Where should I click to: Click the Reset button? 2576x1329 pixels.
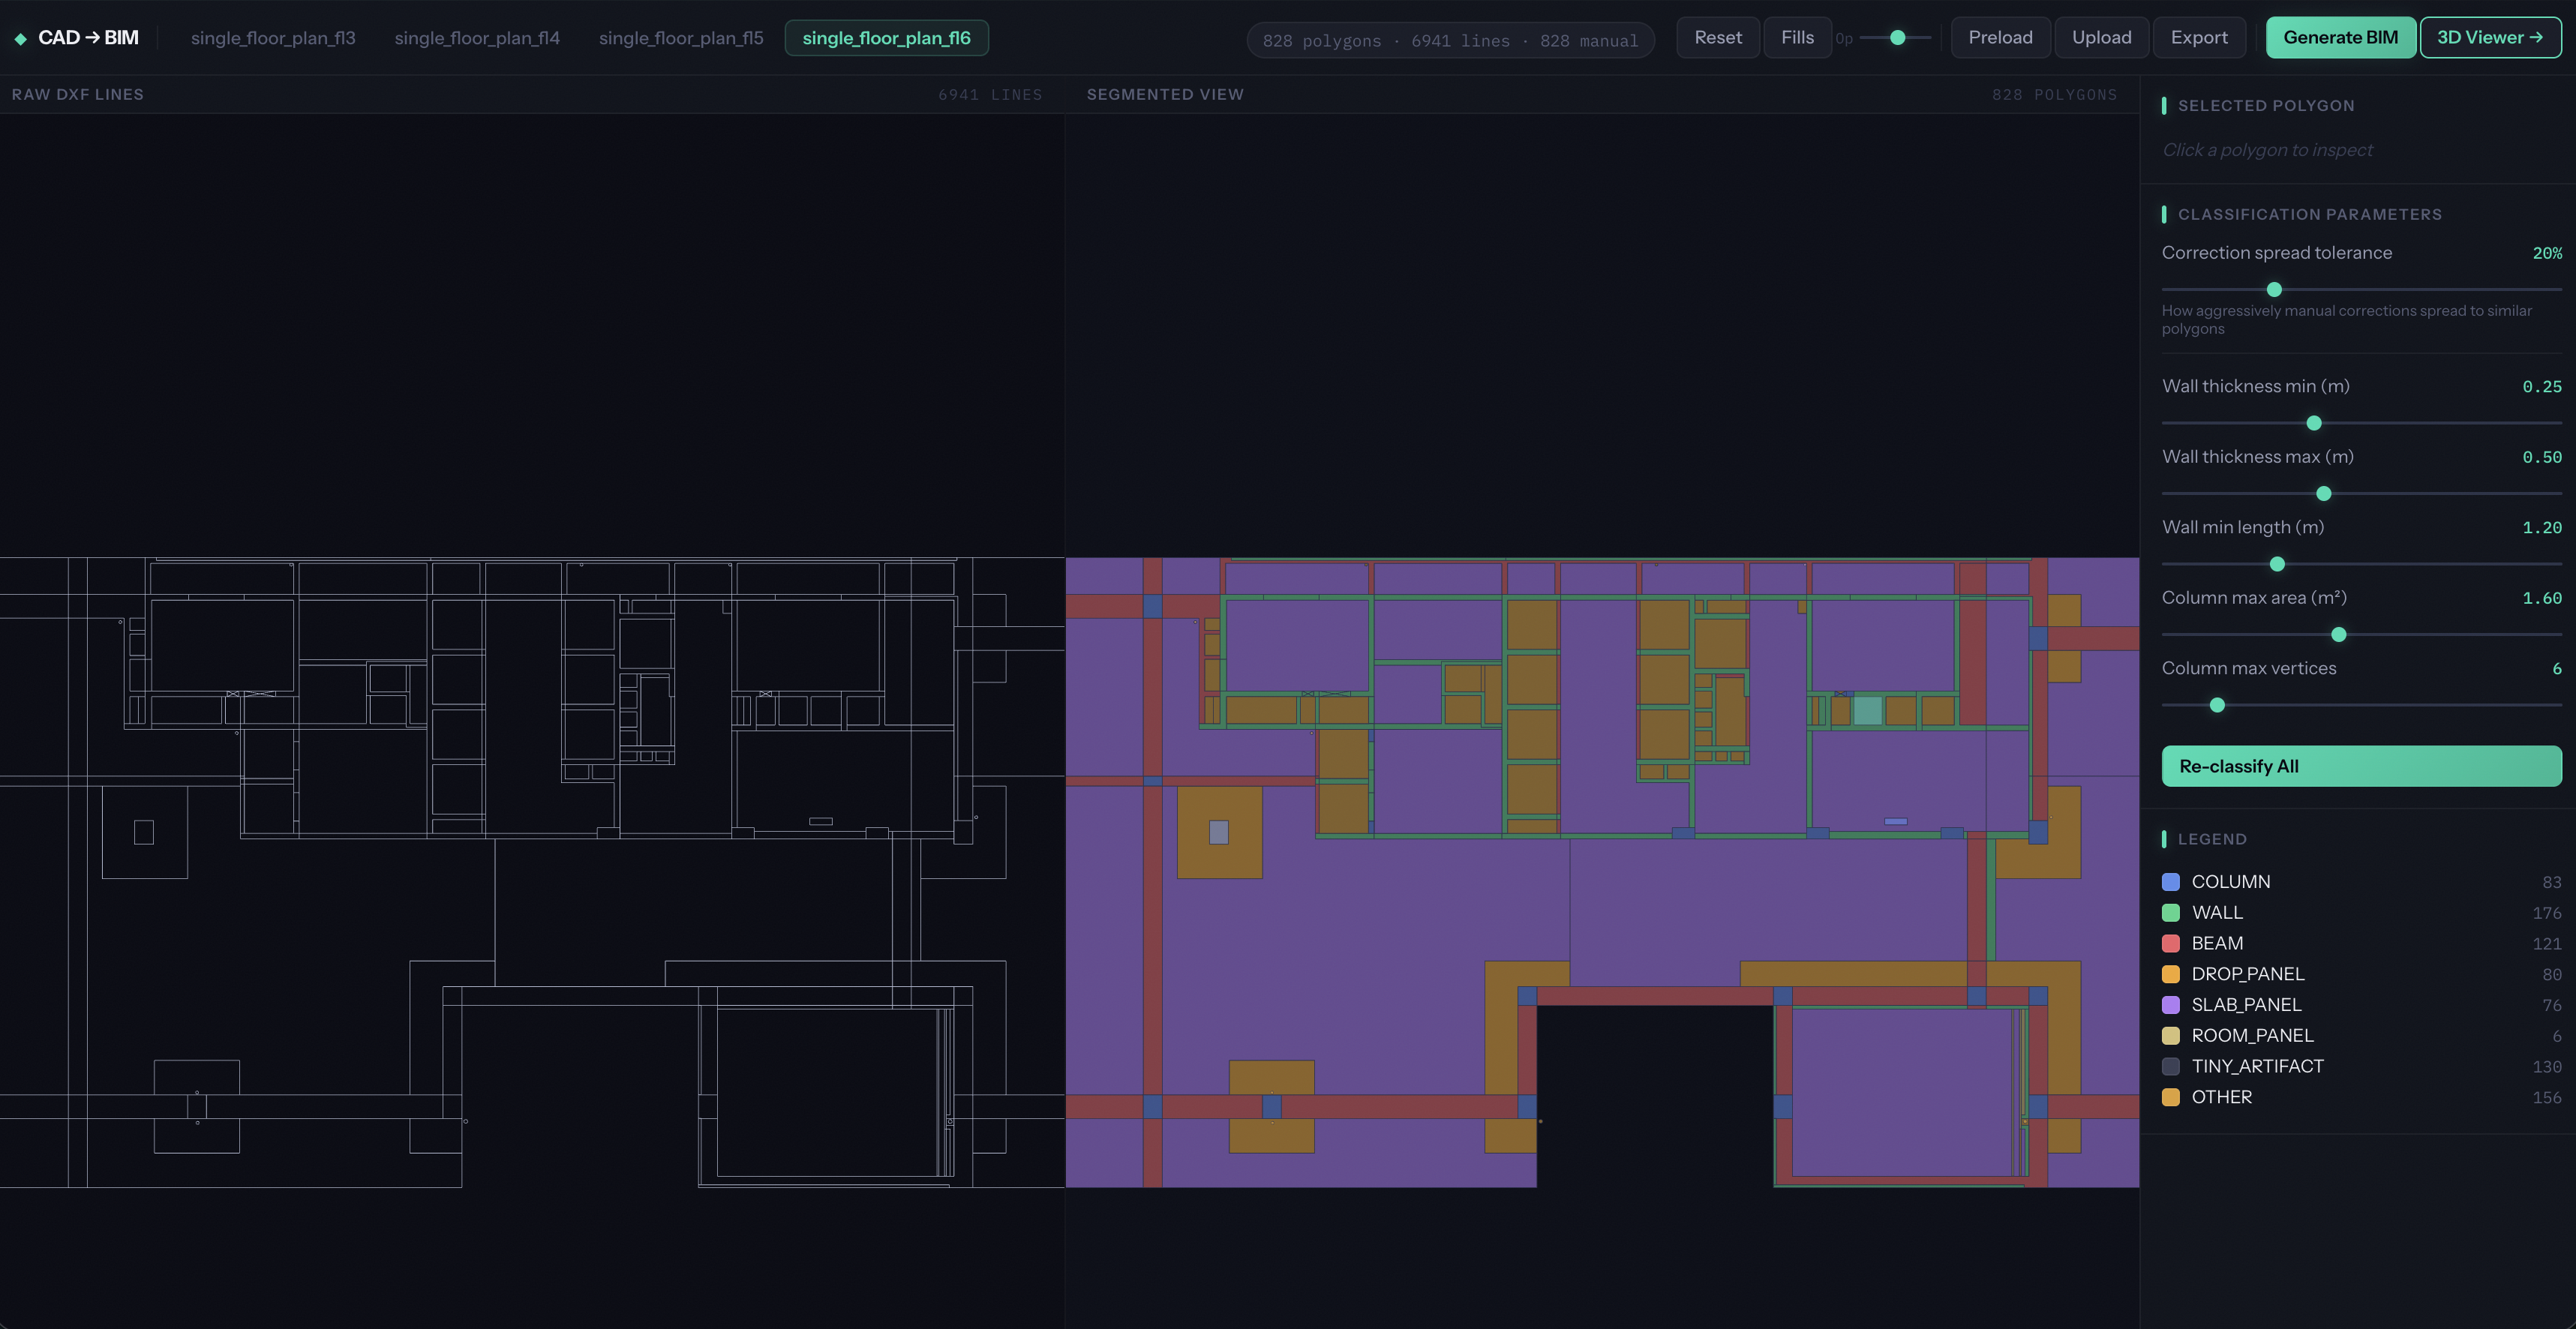pos(1717,37)
